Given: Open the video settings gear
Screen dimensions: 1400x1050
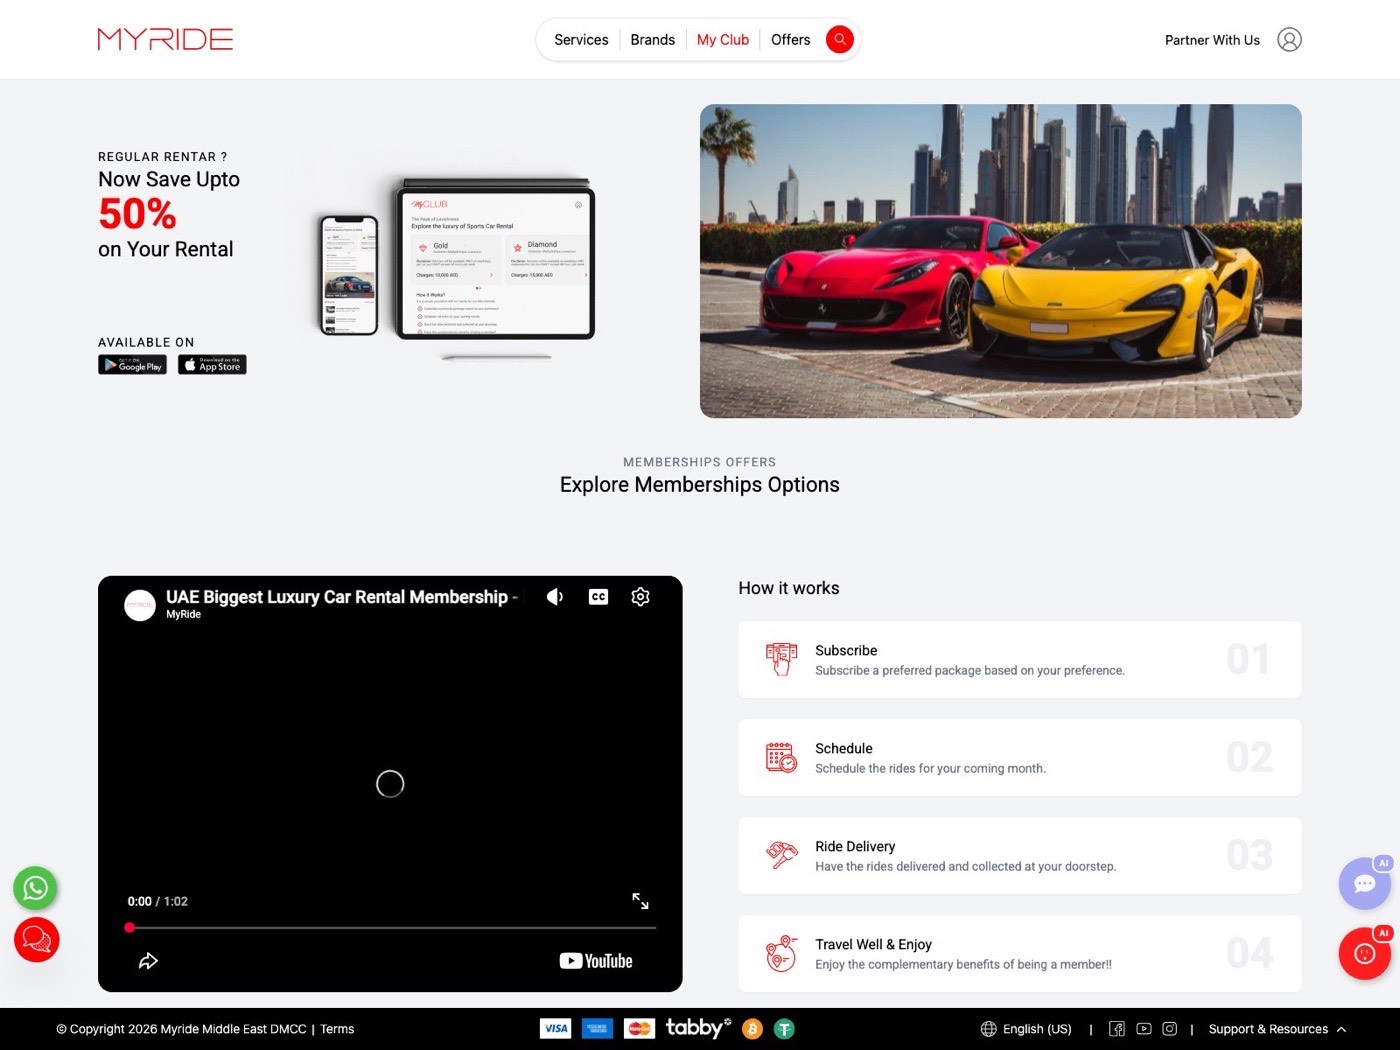Looking at the screenshot, I should coord(641,597).
